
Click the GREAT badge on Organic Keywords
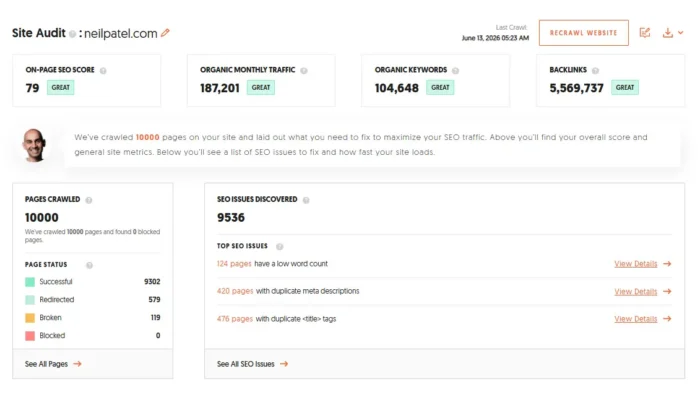[x=440, y=88]
